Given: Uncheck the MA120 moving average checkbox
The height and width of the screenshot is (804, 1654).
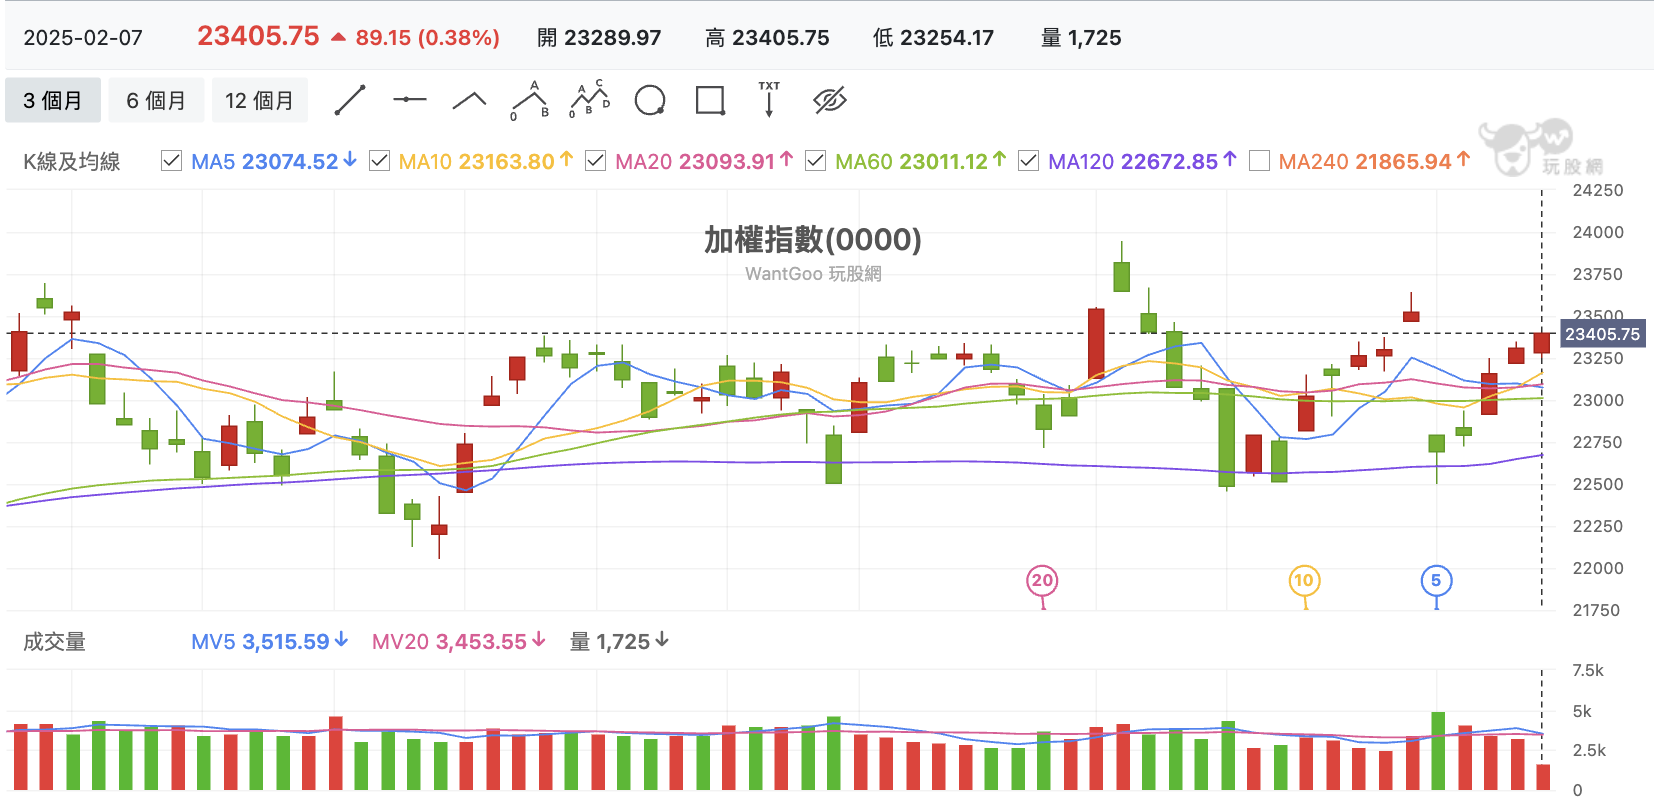Looking at the screenshot, I should click(x=1028, y=161).
